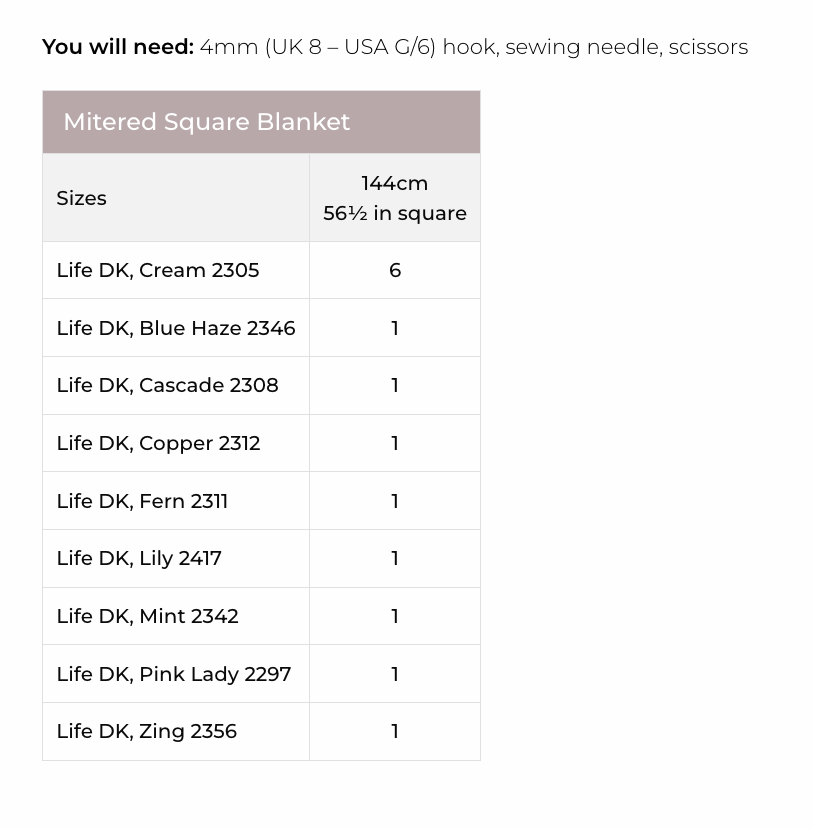Select the "Life DK, Copper 2312" row
This screenshot has width=814, height=830.
158,443
